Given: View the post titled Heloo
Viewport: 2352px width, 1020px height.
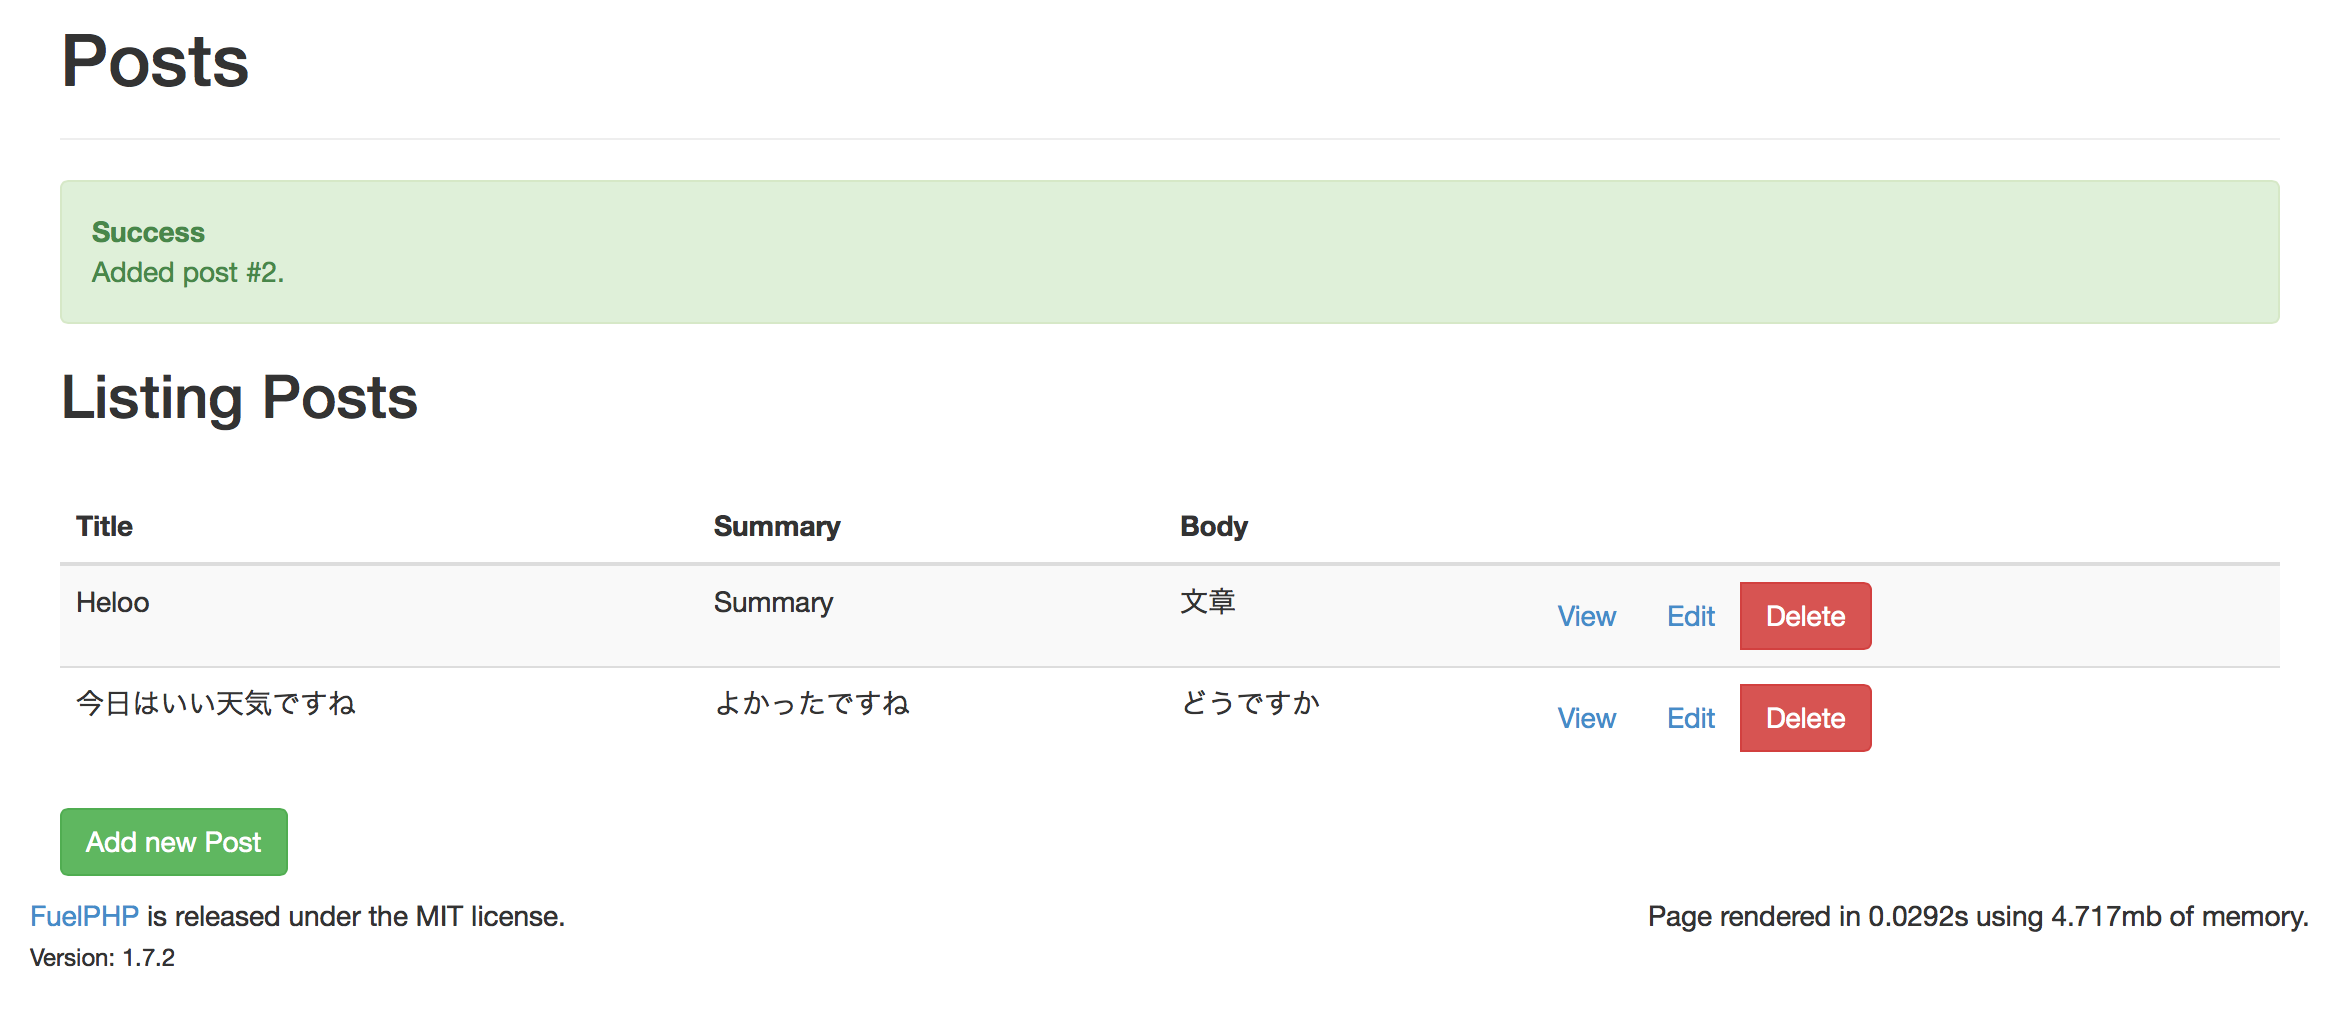Looking at the screenshot, I should point(1587,616).
